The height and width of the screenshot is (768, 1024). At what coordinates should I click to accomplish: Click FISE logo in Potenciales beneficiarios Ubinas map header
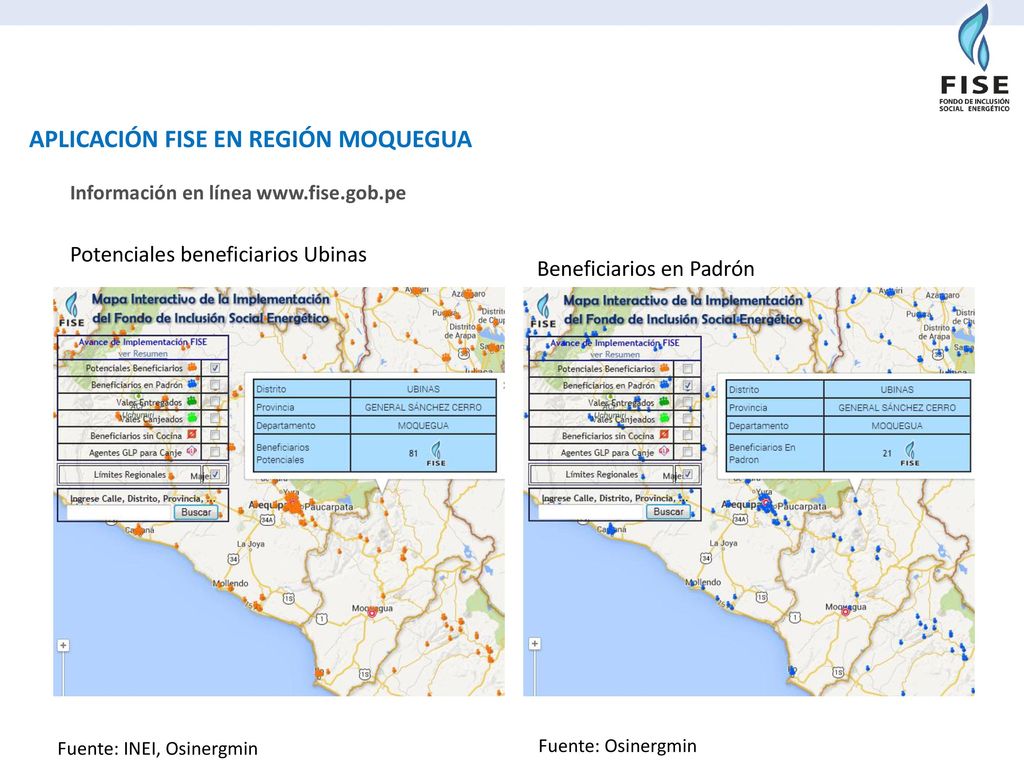pos(71,310)
